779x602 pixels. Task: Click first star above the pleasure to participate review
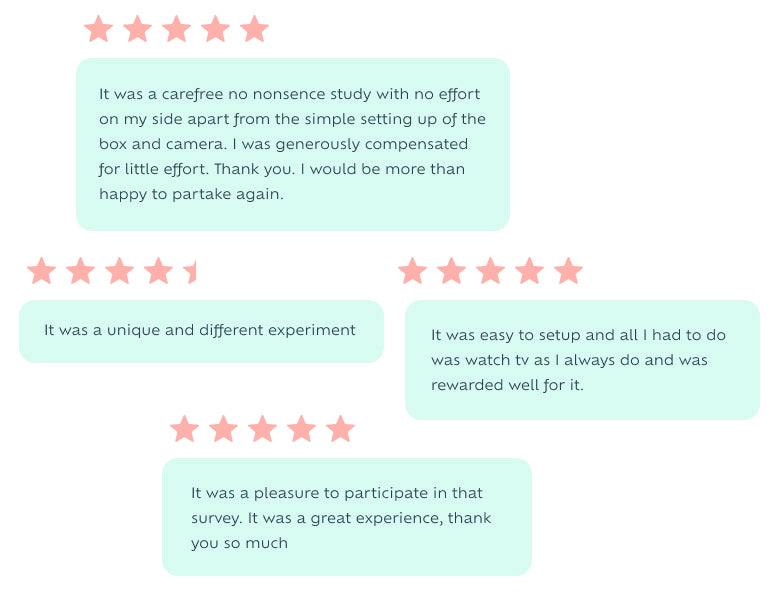(184, 429)
